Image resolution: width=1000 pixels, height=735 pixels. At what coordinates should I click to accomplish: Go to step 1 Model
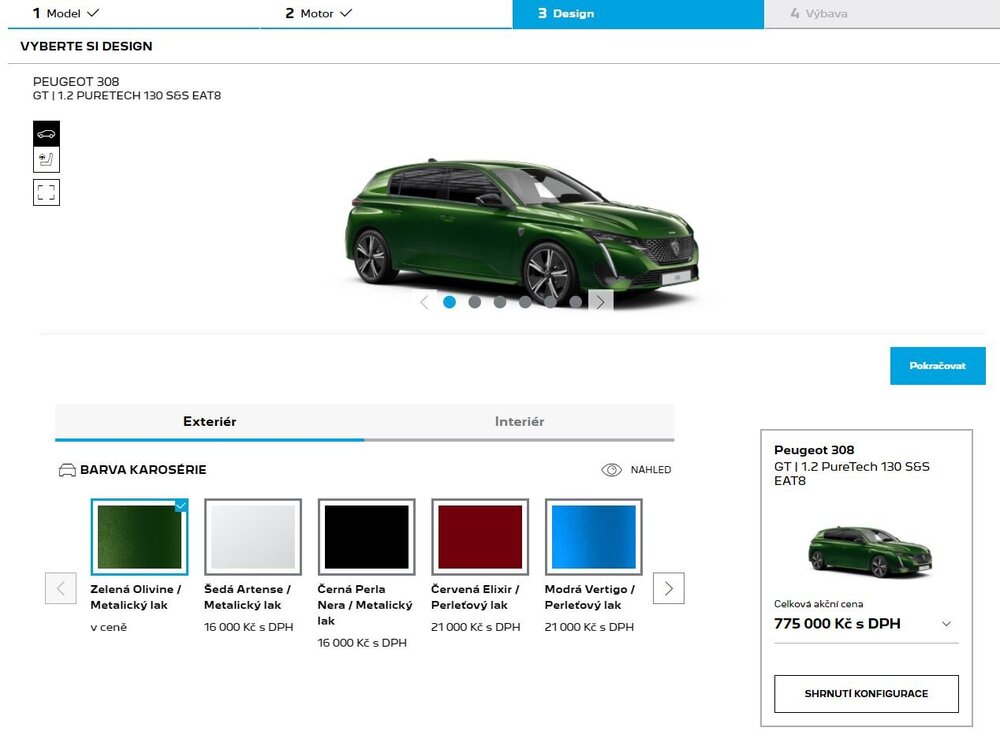click(x=133, y=13)
